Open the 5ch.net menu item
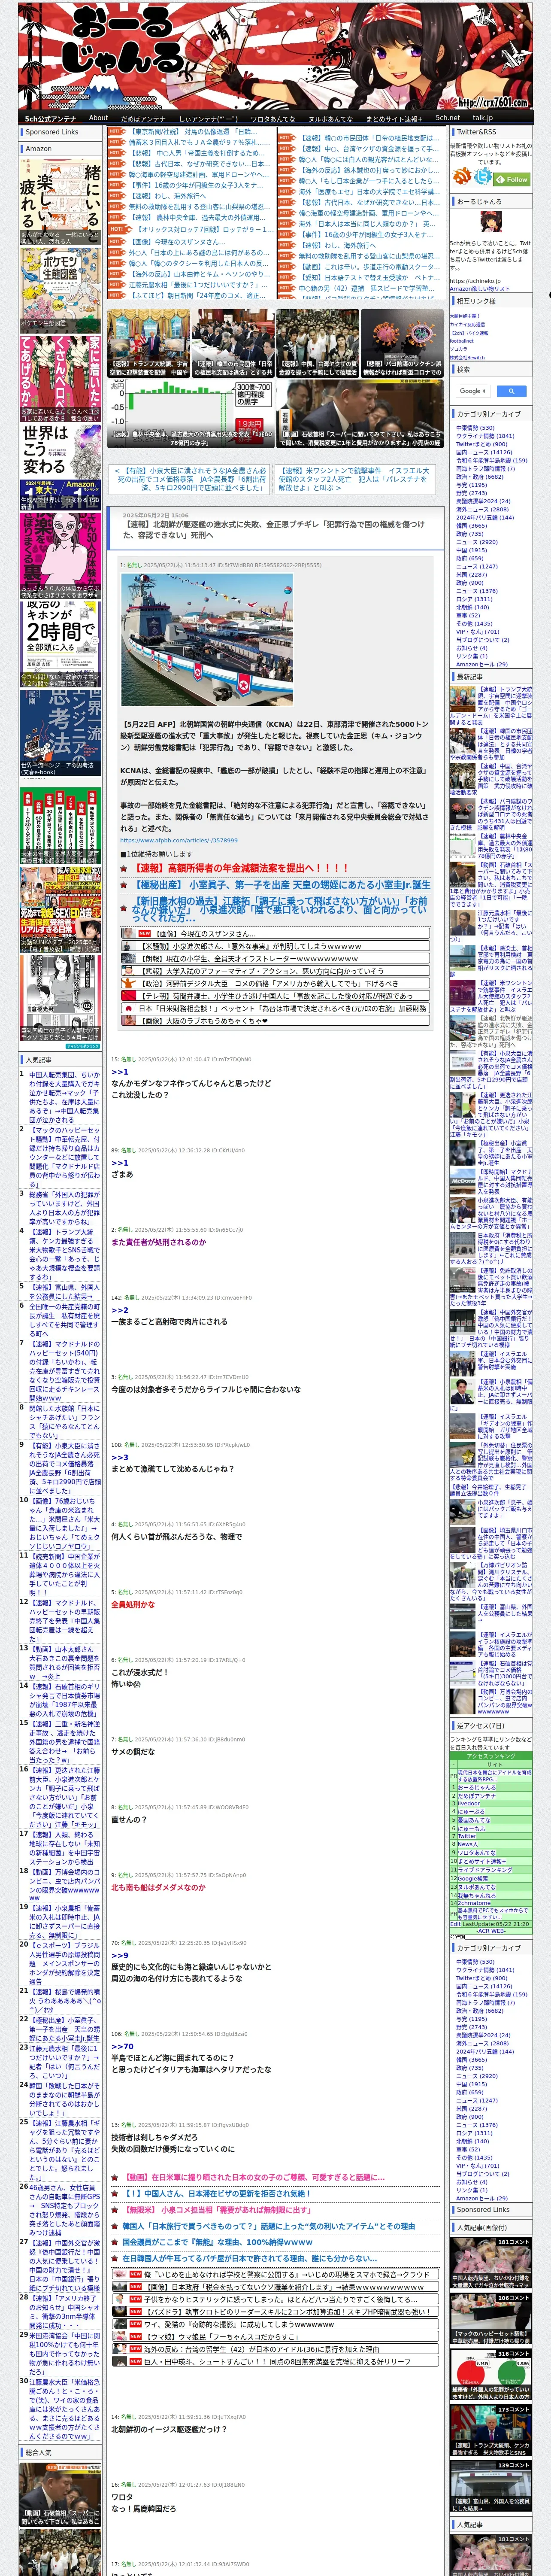Viewport: 551px width, 2576px height. pos(447,118)
